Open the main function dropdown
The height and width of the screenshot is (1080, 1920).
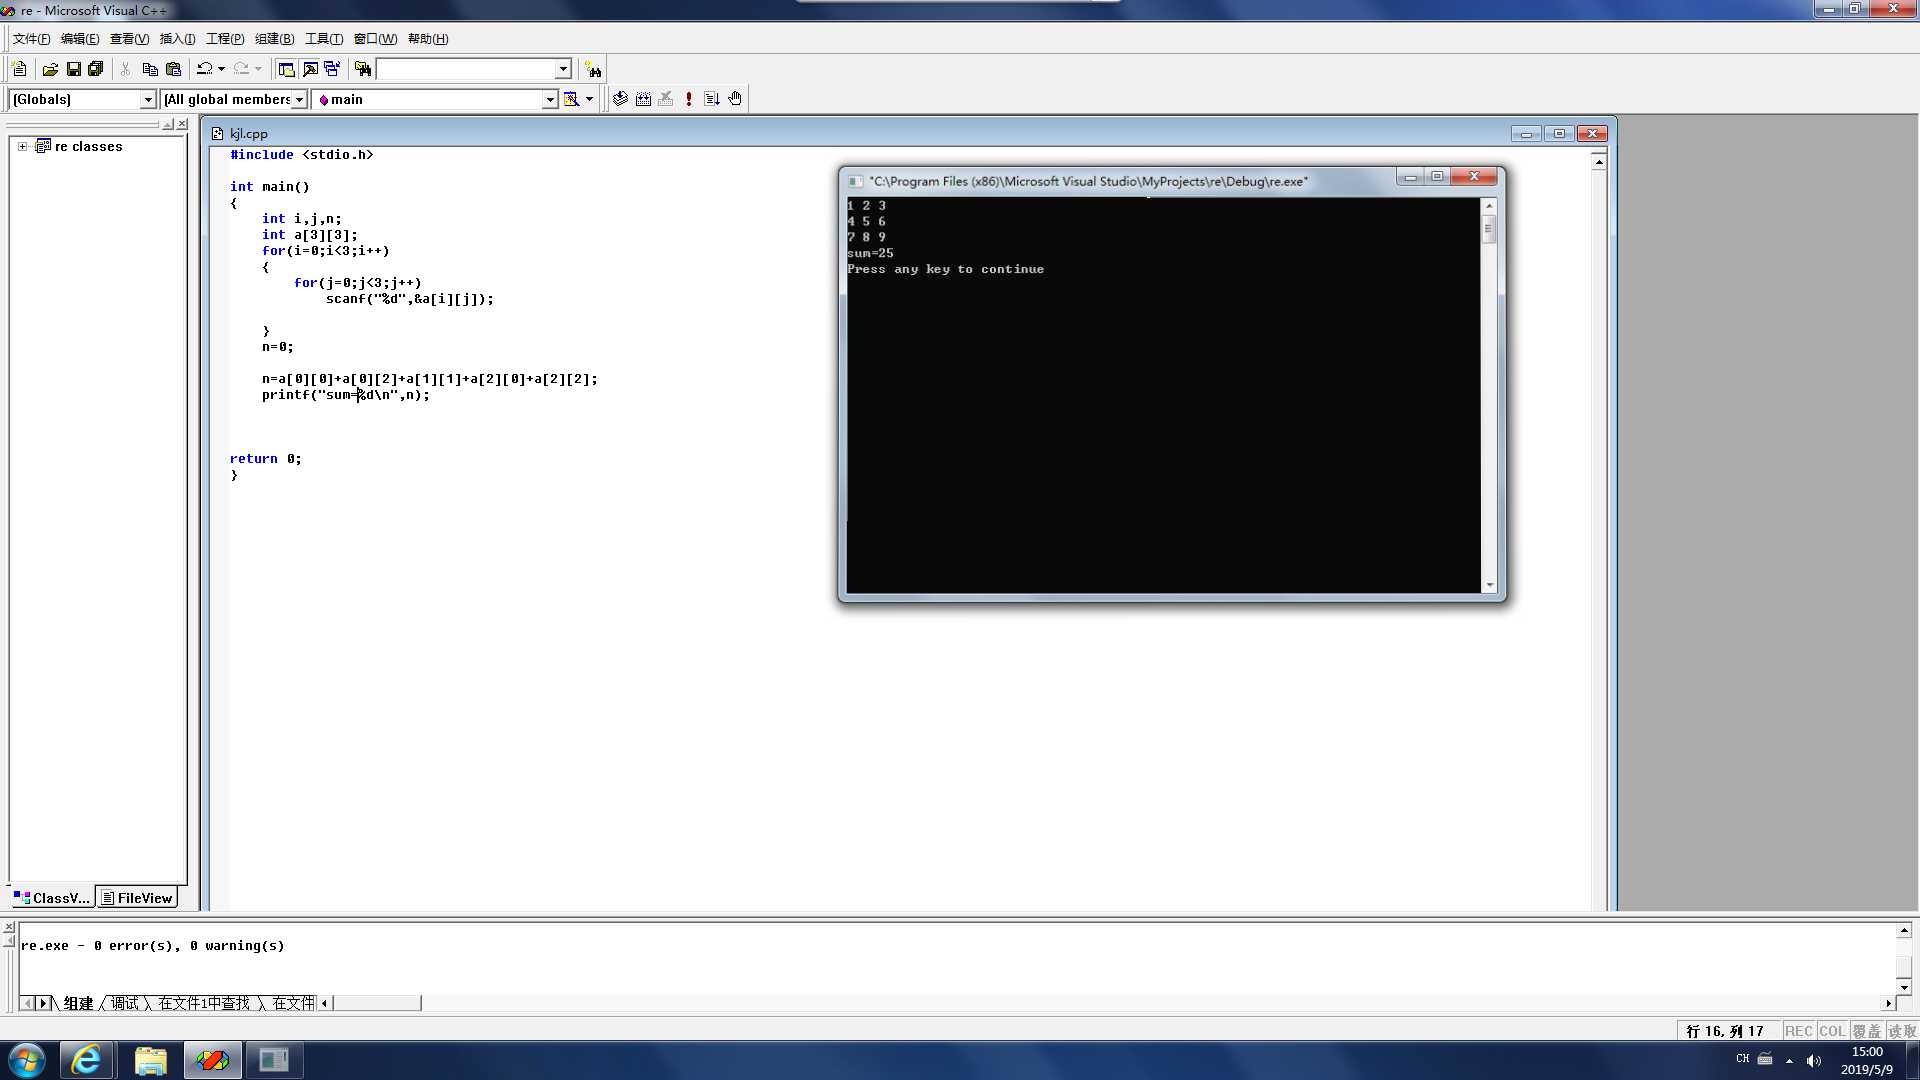[550, 99]
